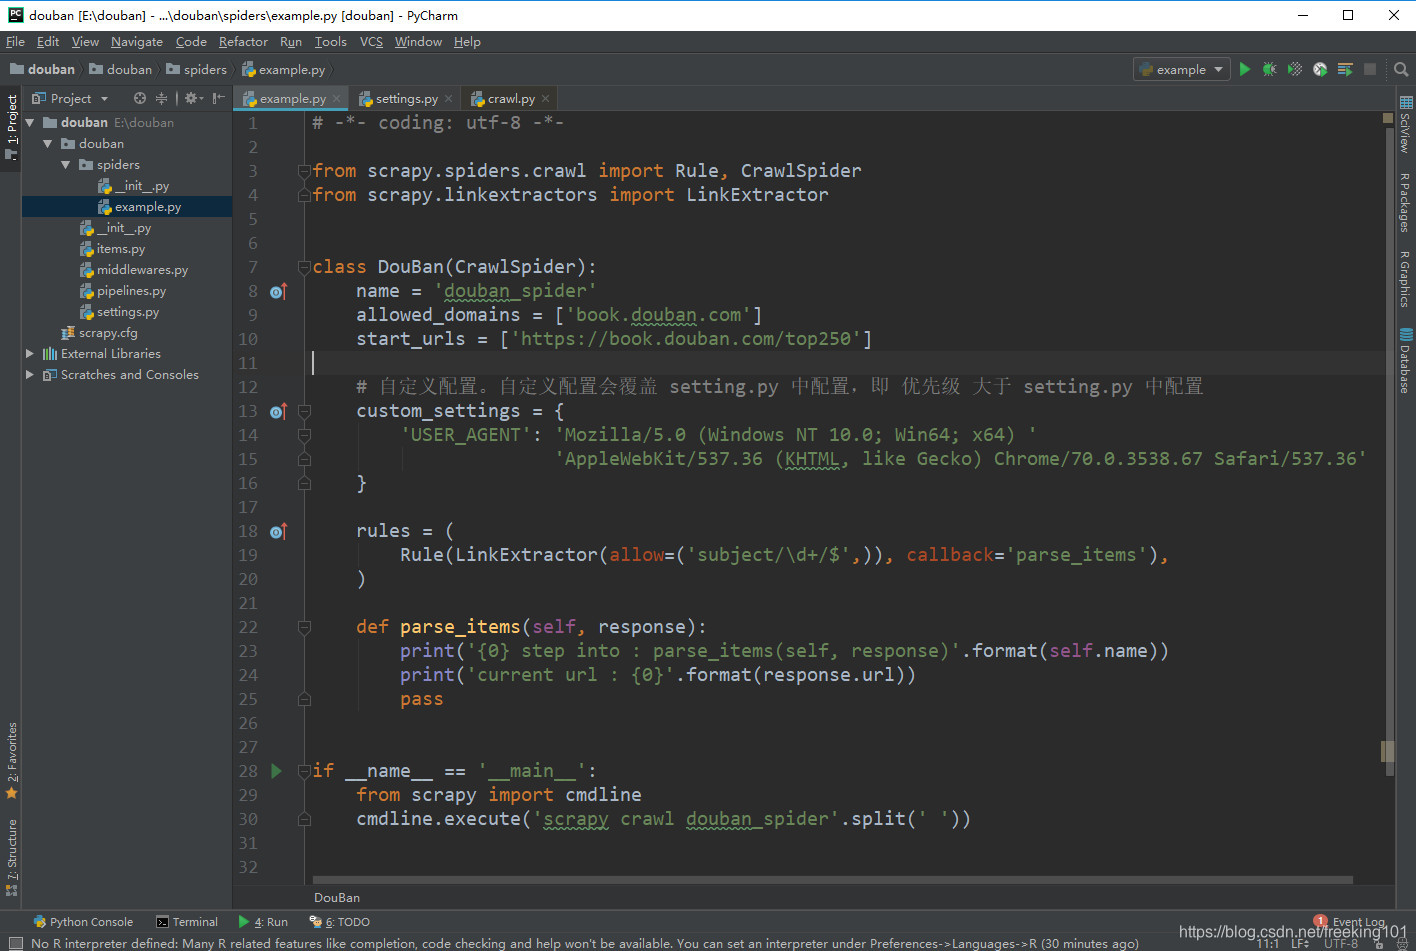The width and height of the screenshot is (1416, 951).
Task: Click green run arrow at line 28
Action: (276, 771)
